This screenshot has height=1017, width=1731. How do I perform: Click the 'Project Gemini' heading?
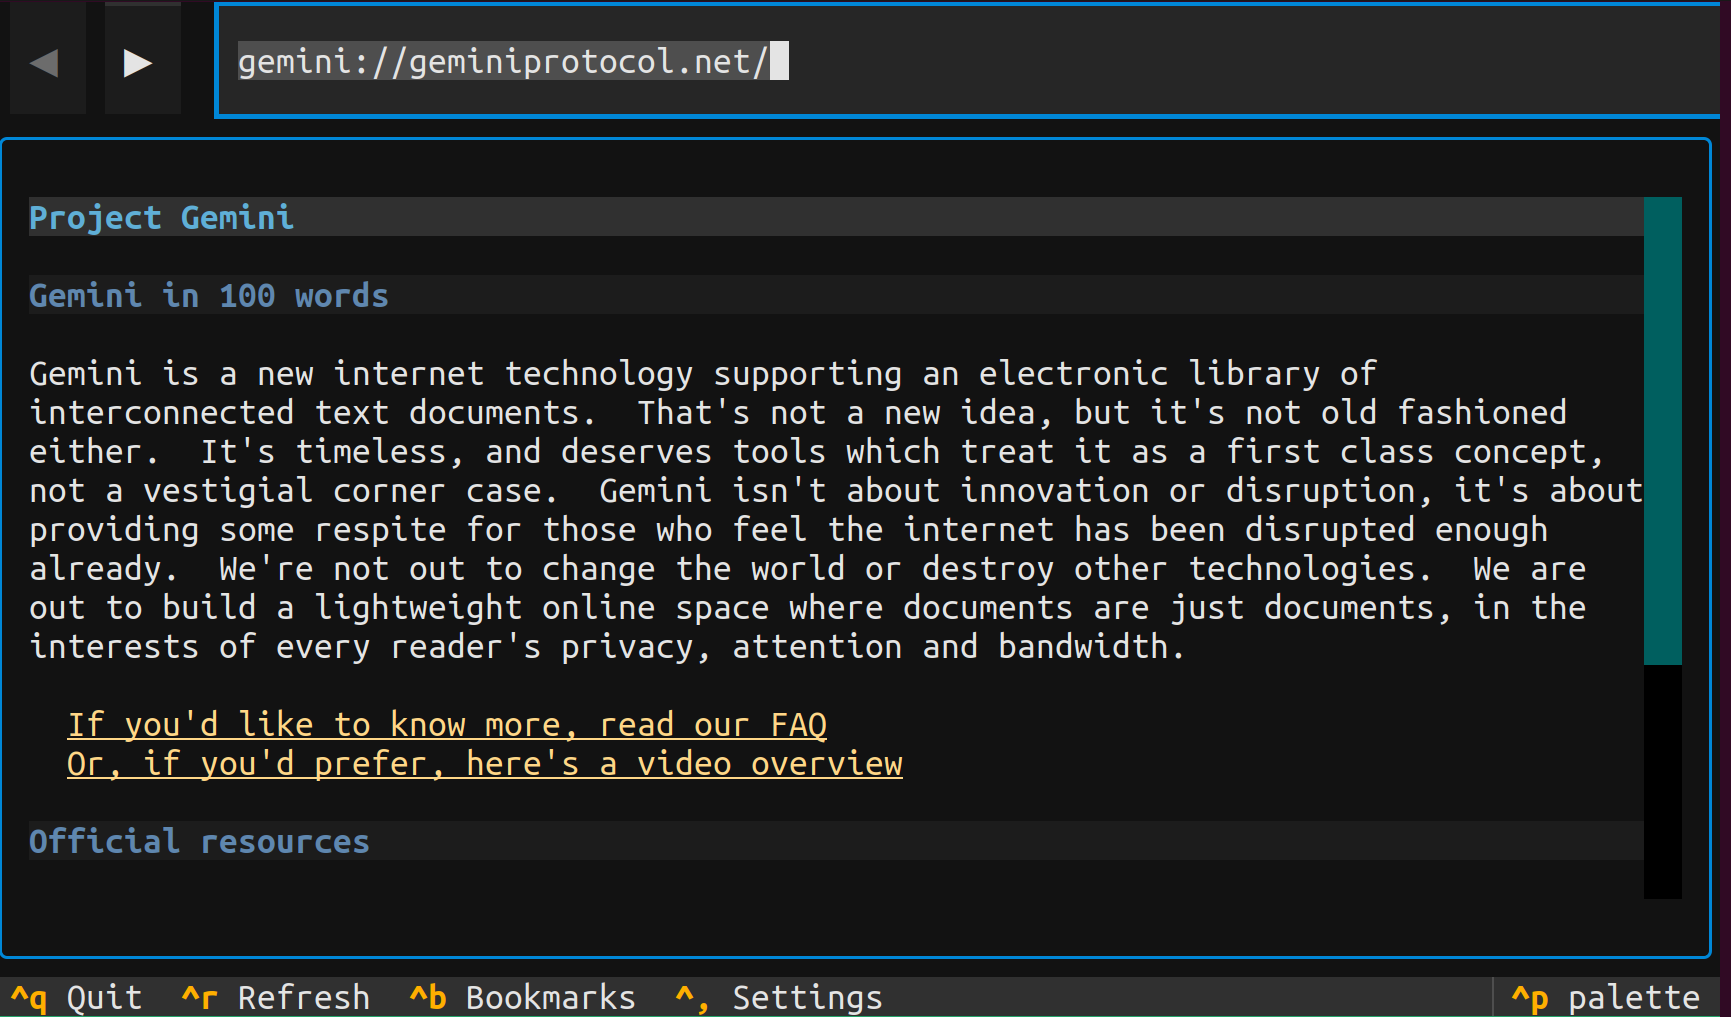(x=161, y=217)
